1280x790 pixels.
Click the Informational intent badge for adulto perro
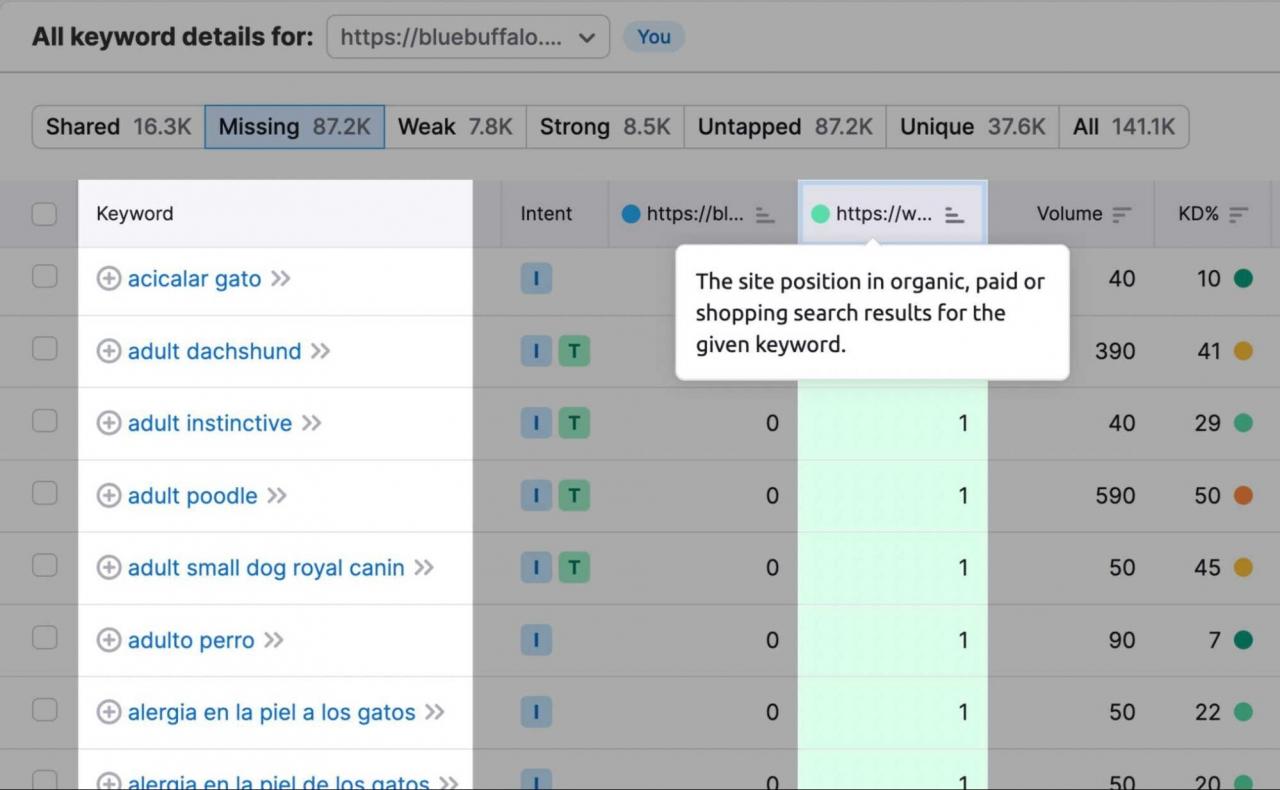(536, 640)
